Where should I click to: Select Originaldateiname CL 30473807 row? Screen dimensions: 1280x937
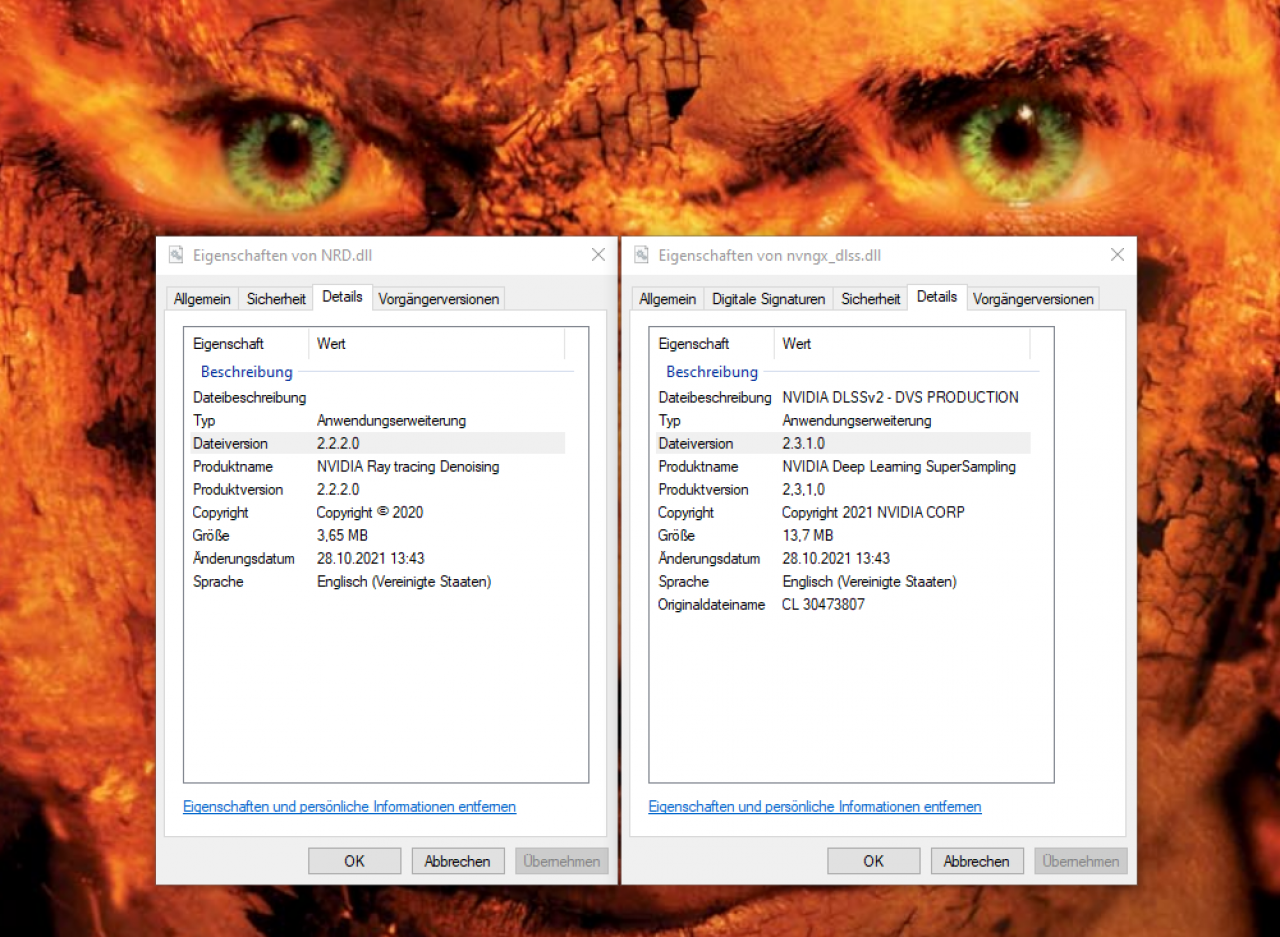click(843, 604)
